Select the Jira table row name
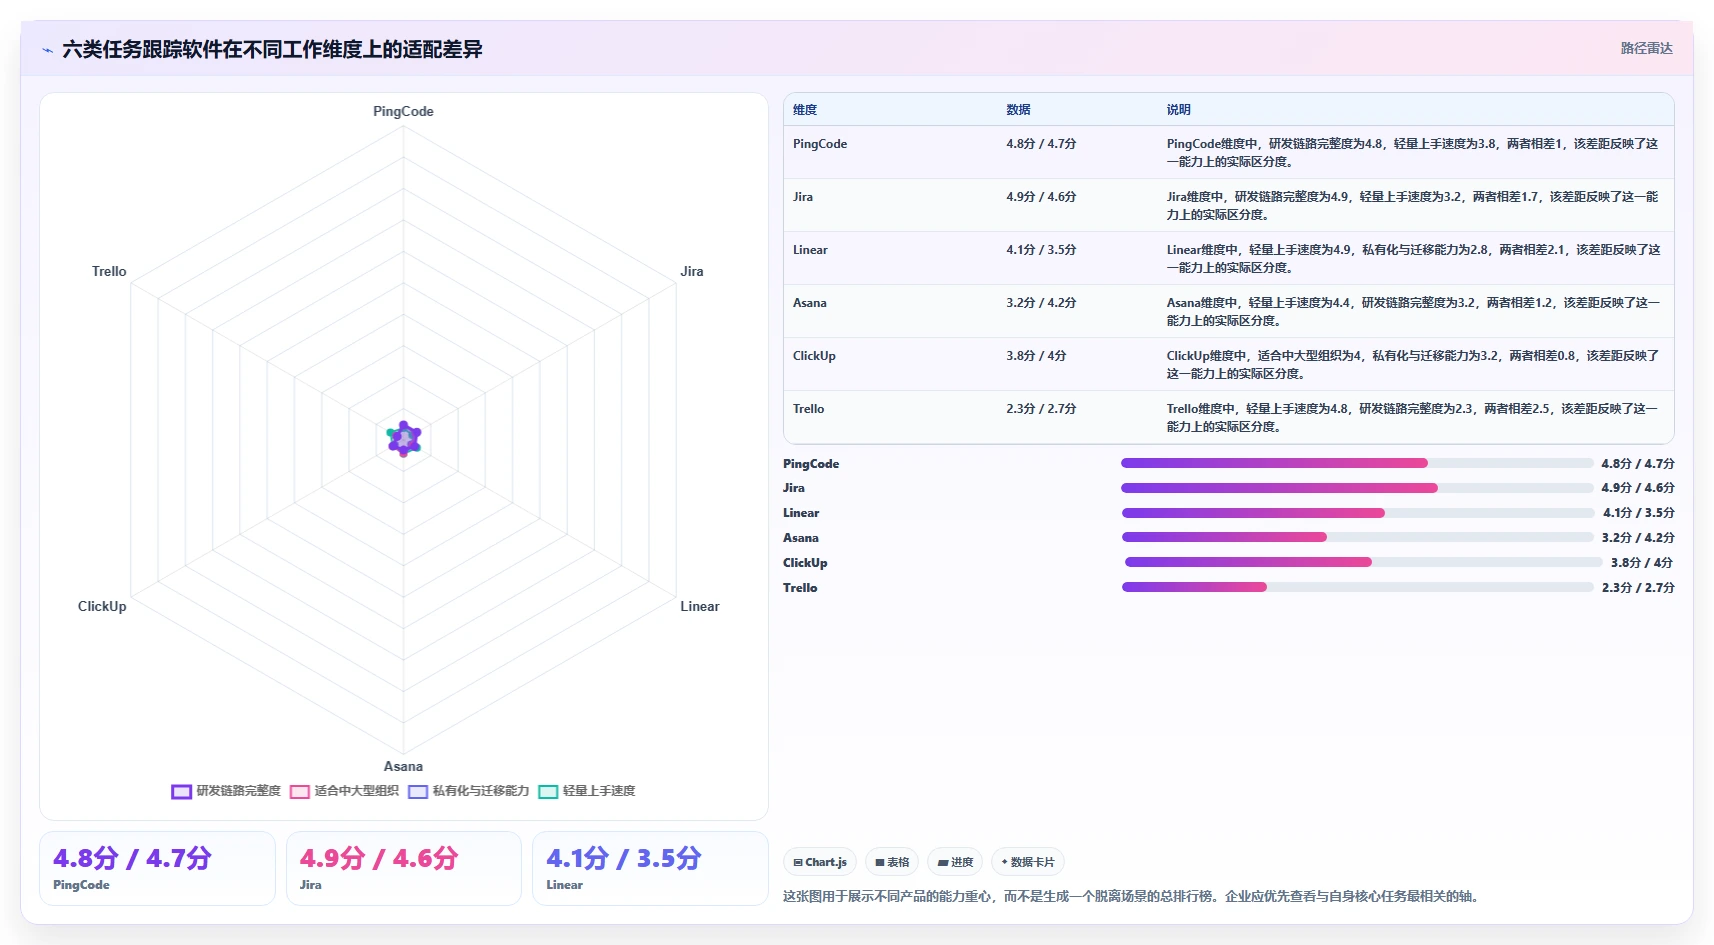Screen dimensions: 1714x945 803,197
